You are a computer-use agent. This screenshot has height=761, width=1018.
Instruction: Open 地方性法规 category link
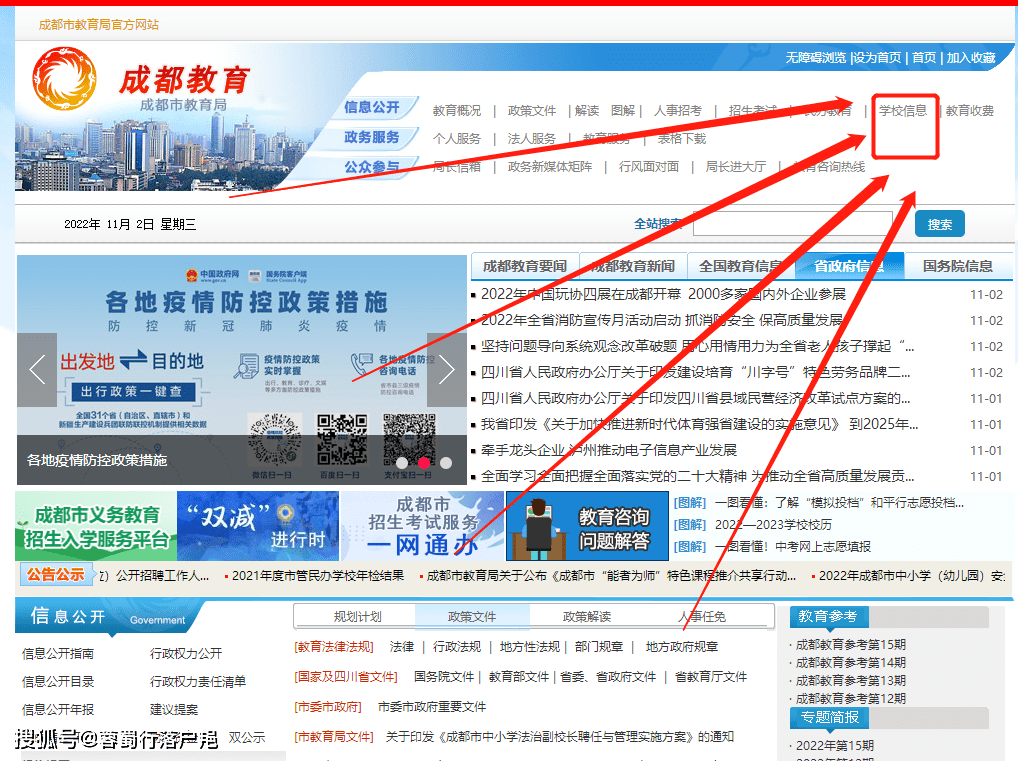[530, 647]
